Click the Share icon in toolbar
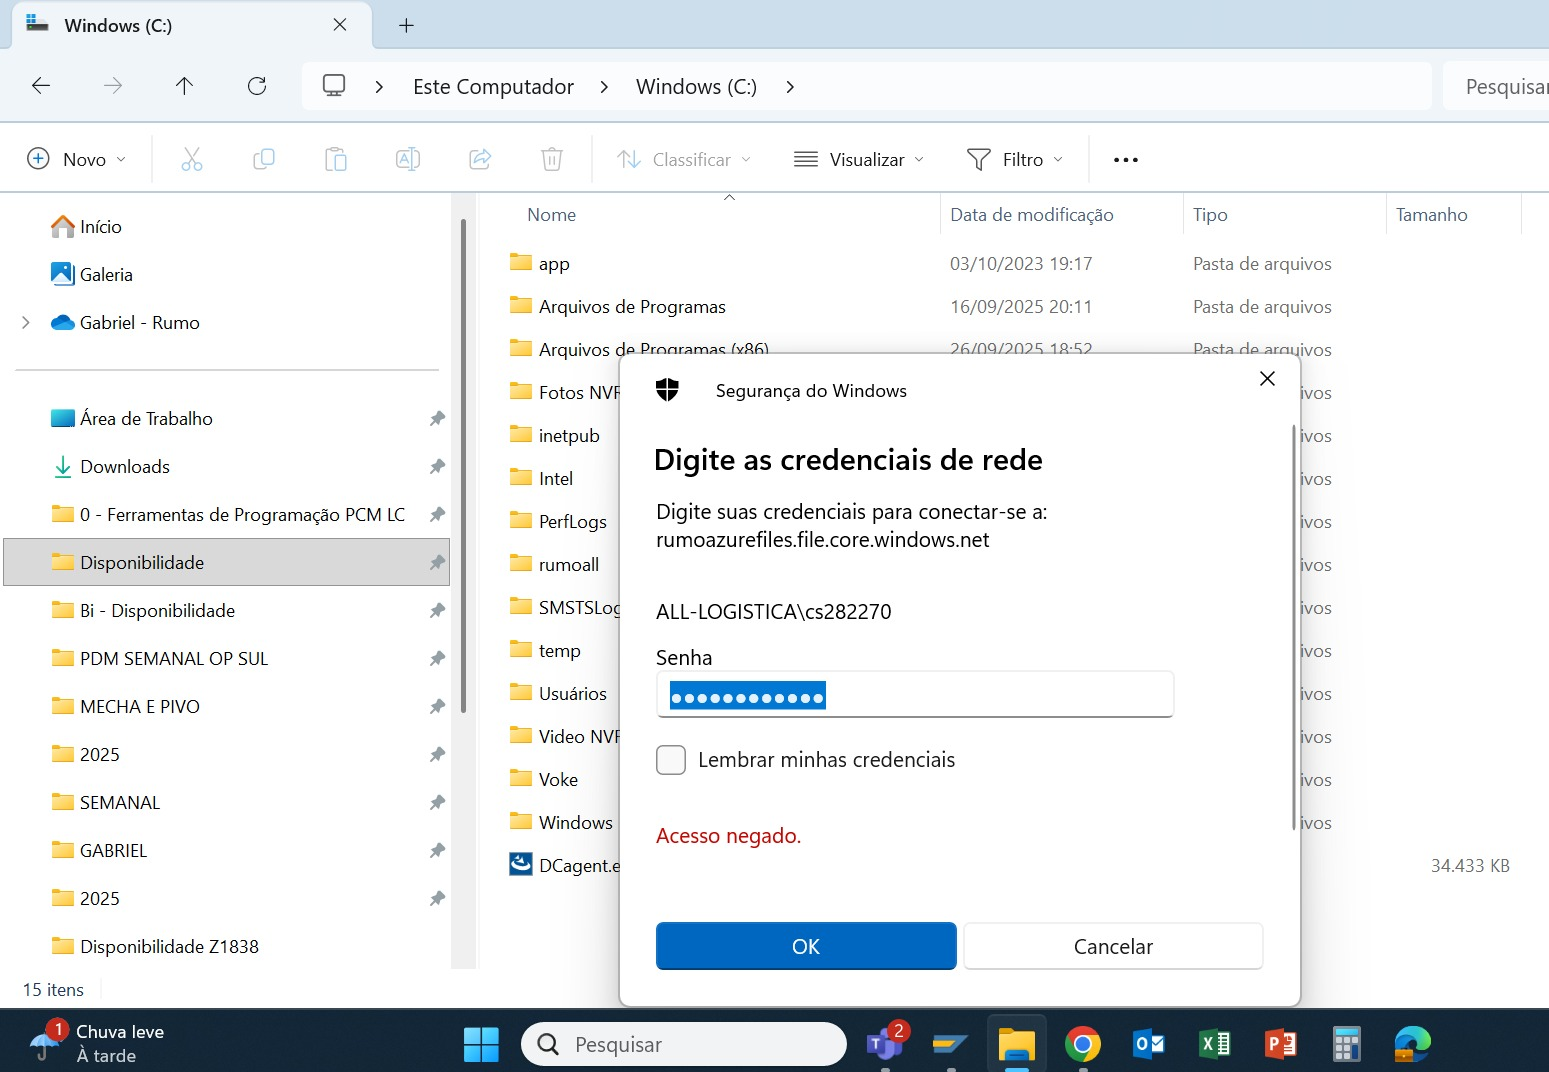This screenshot has height=1072, width=1549. pyautogui.click(x=480, y=159)
